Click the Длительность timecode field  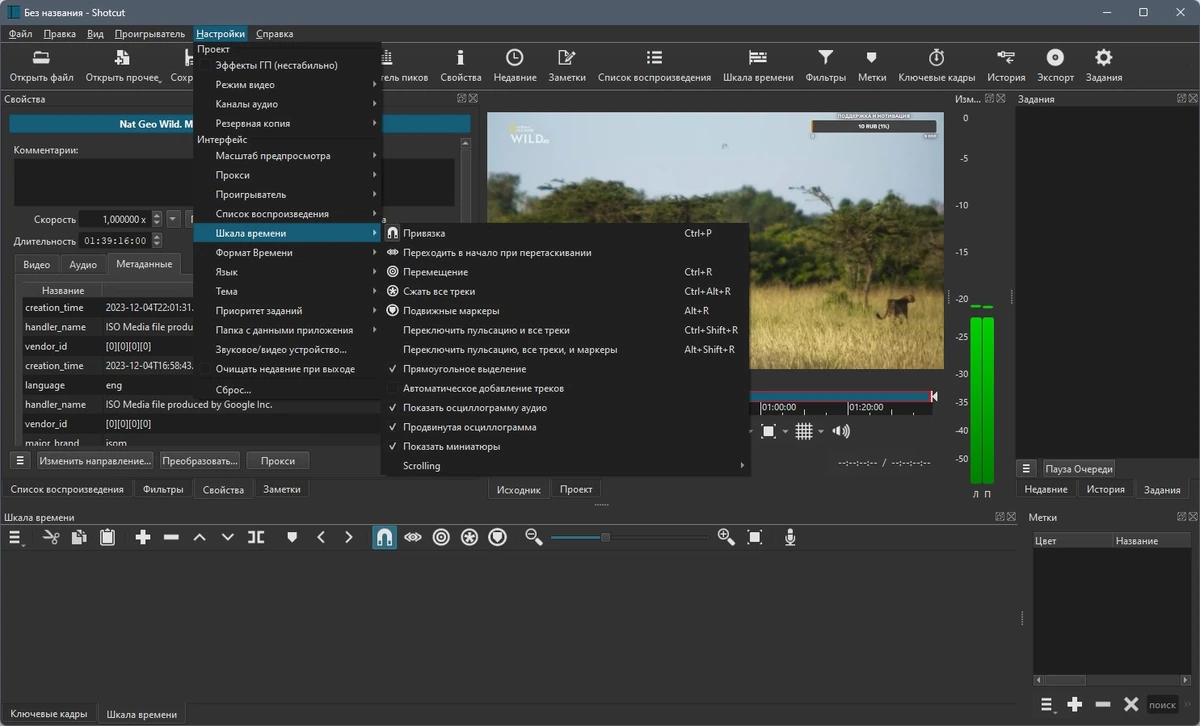point(117,241)
